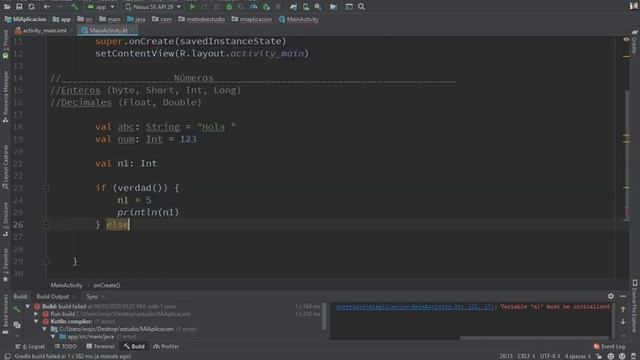Toggle the Gradle side panel on right edge
640x360 pixels.
[x=635, y=42]
